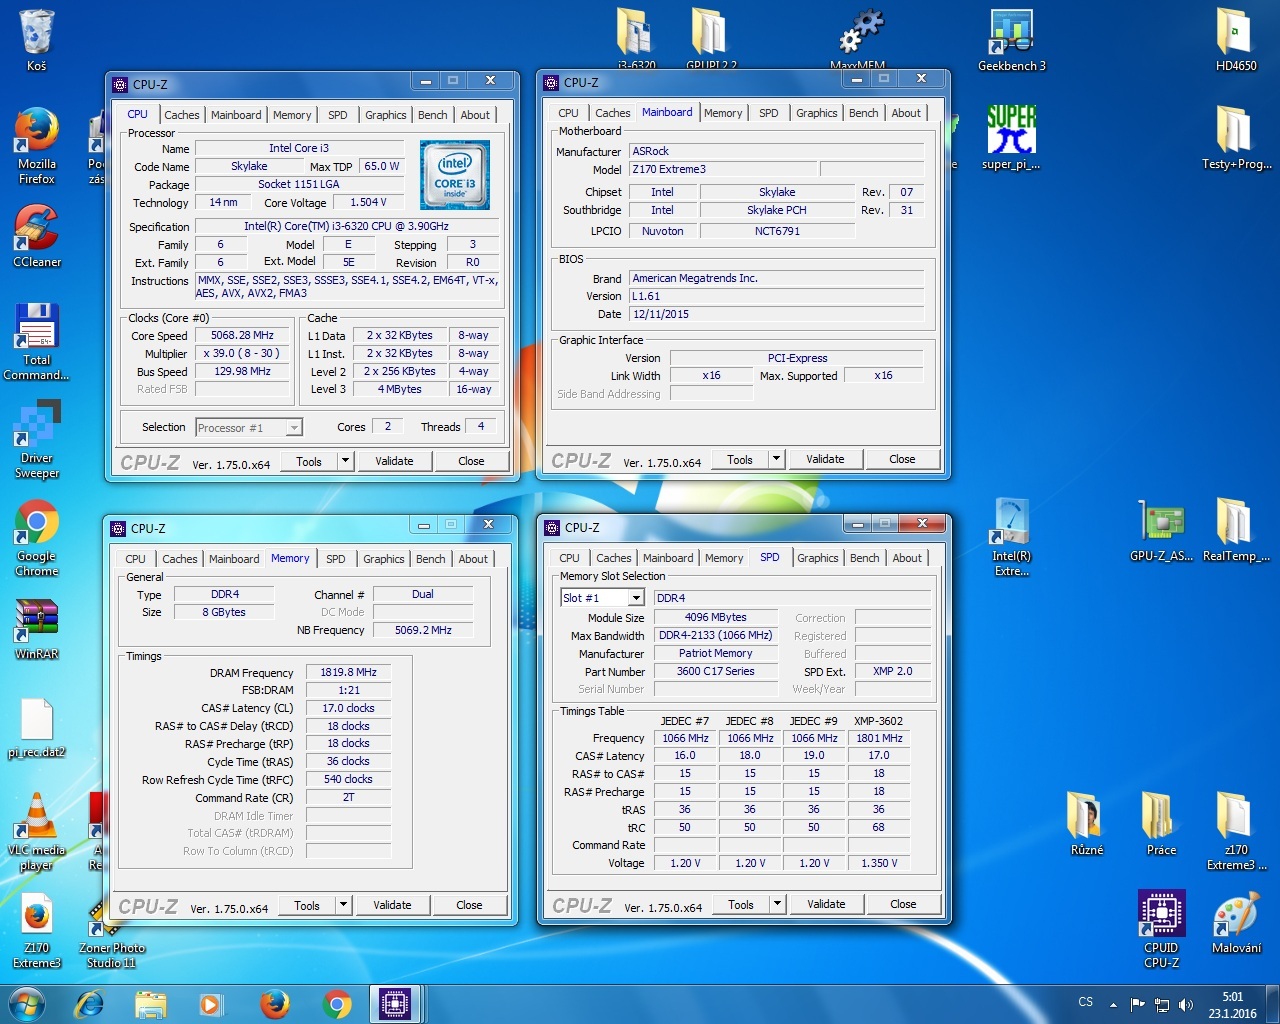Click the taskbar clock showing 5:01
1280x1024 pixels.
[1232, 1005]
